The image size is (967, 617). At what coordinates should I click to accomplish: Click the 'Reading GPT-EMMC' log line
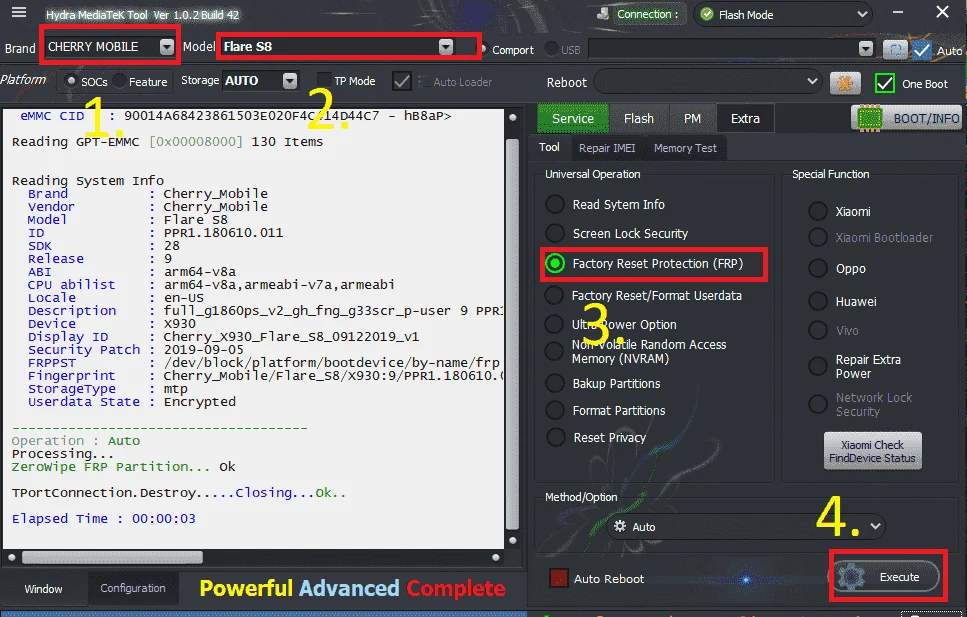point(167,142)
